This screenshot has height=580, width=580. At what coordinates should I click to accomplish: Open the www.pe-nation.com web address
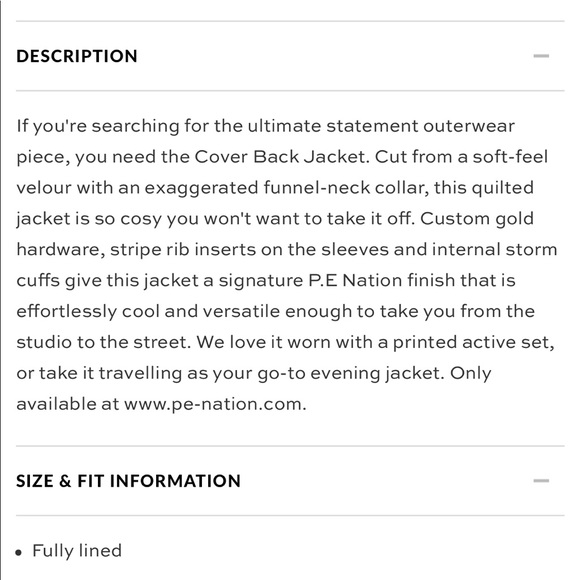point(215,404)
